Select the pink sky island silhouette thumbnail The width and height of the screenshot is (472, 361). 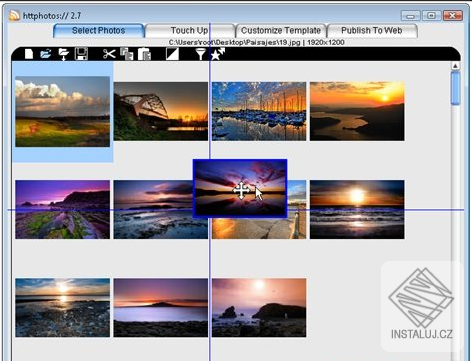(x=161, y=308)
